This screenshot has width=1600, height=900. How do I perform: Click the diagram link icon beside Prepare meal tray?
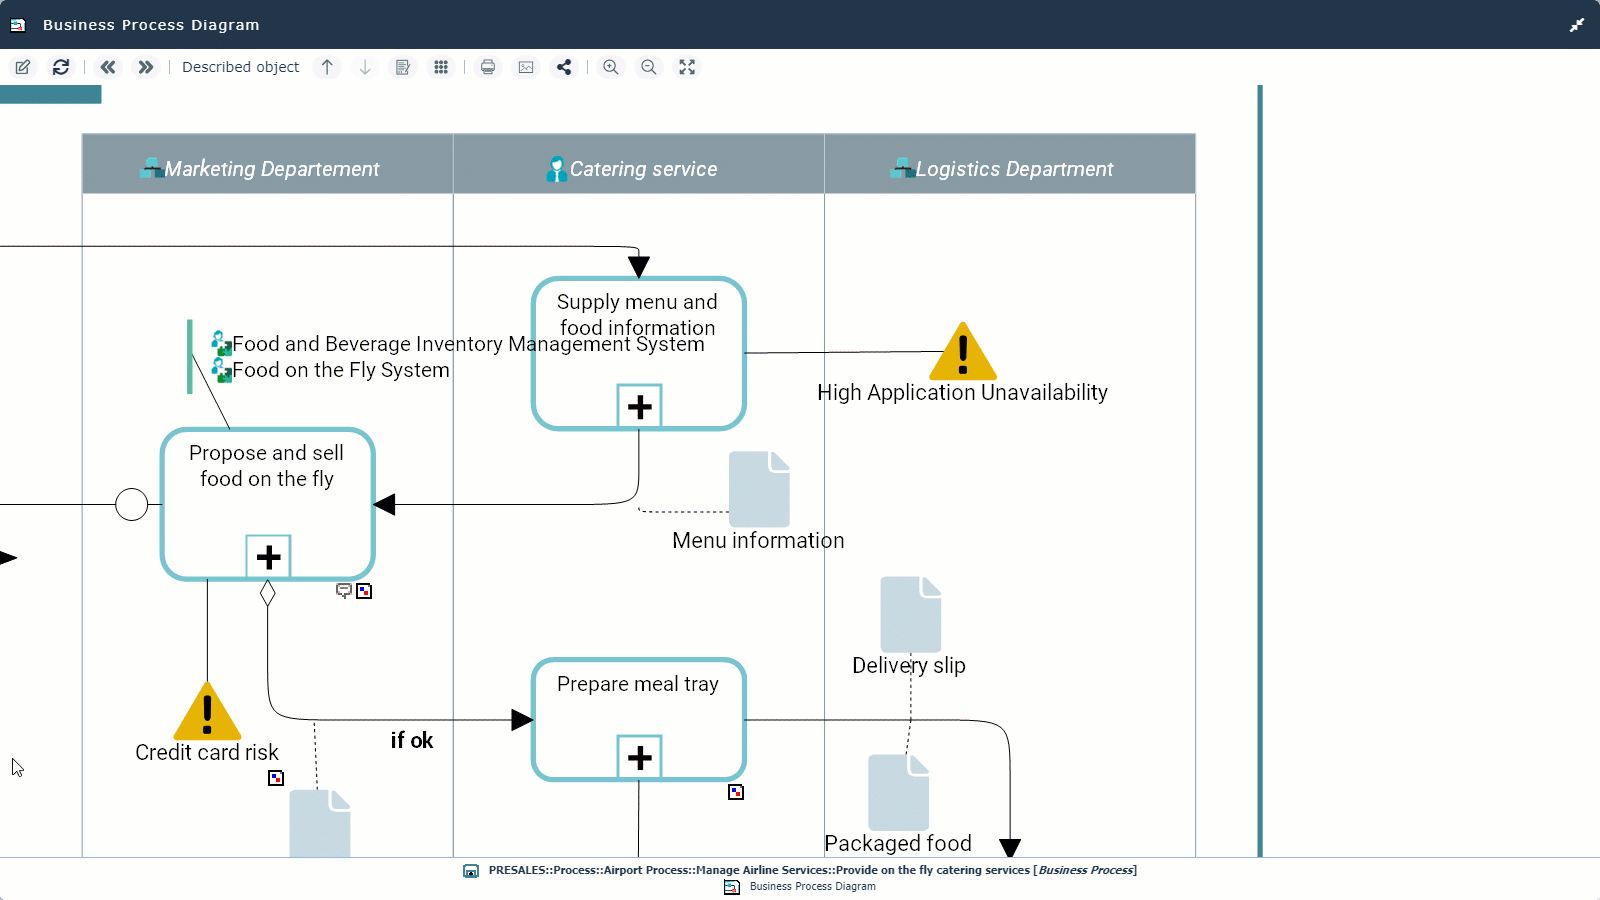[x=736, y=792]
